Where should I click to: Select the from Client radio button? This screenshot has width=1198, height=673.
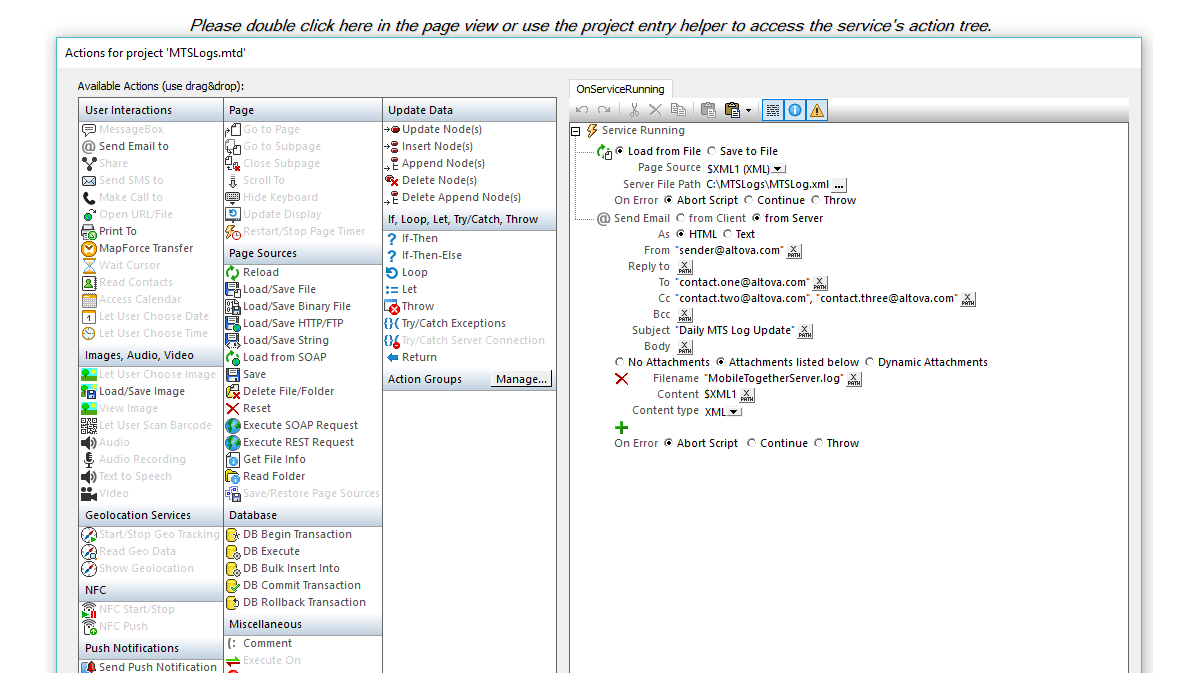(680, 218)
